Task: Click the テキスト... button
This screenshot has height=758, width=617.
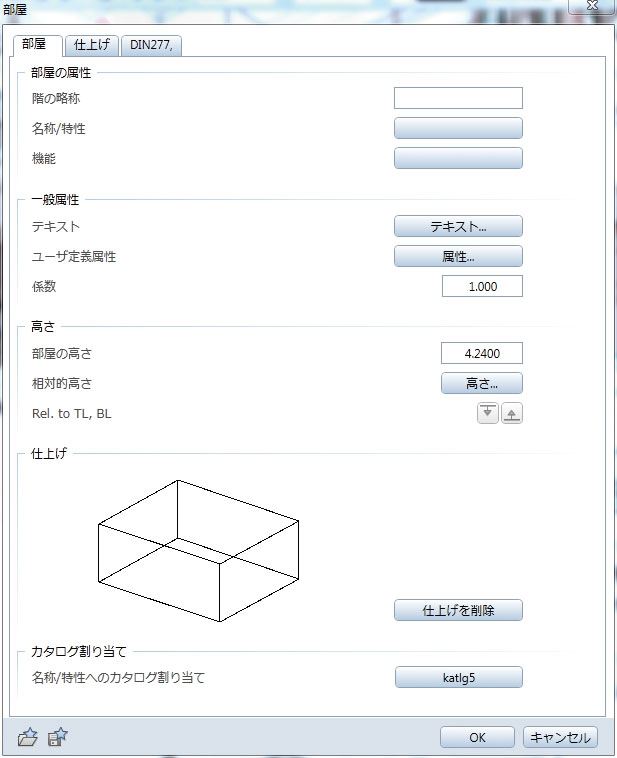Action: tap(458, 226)
